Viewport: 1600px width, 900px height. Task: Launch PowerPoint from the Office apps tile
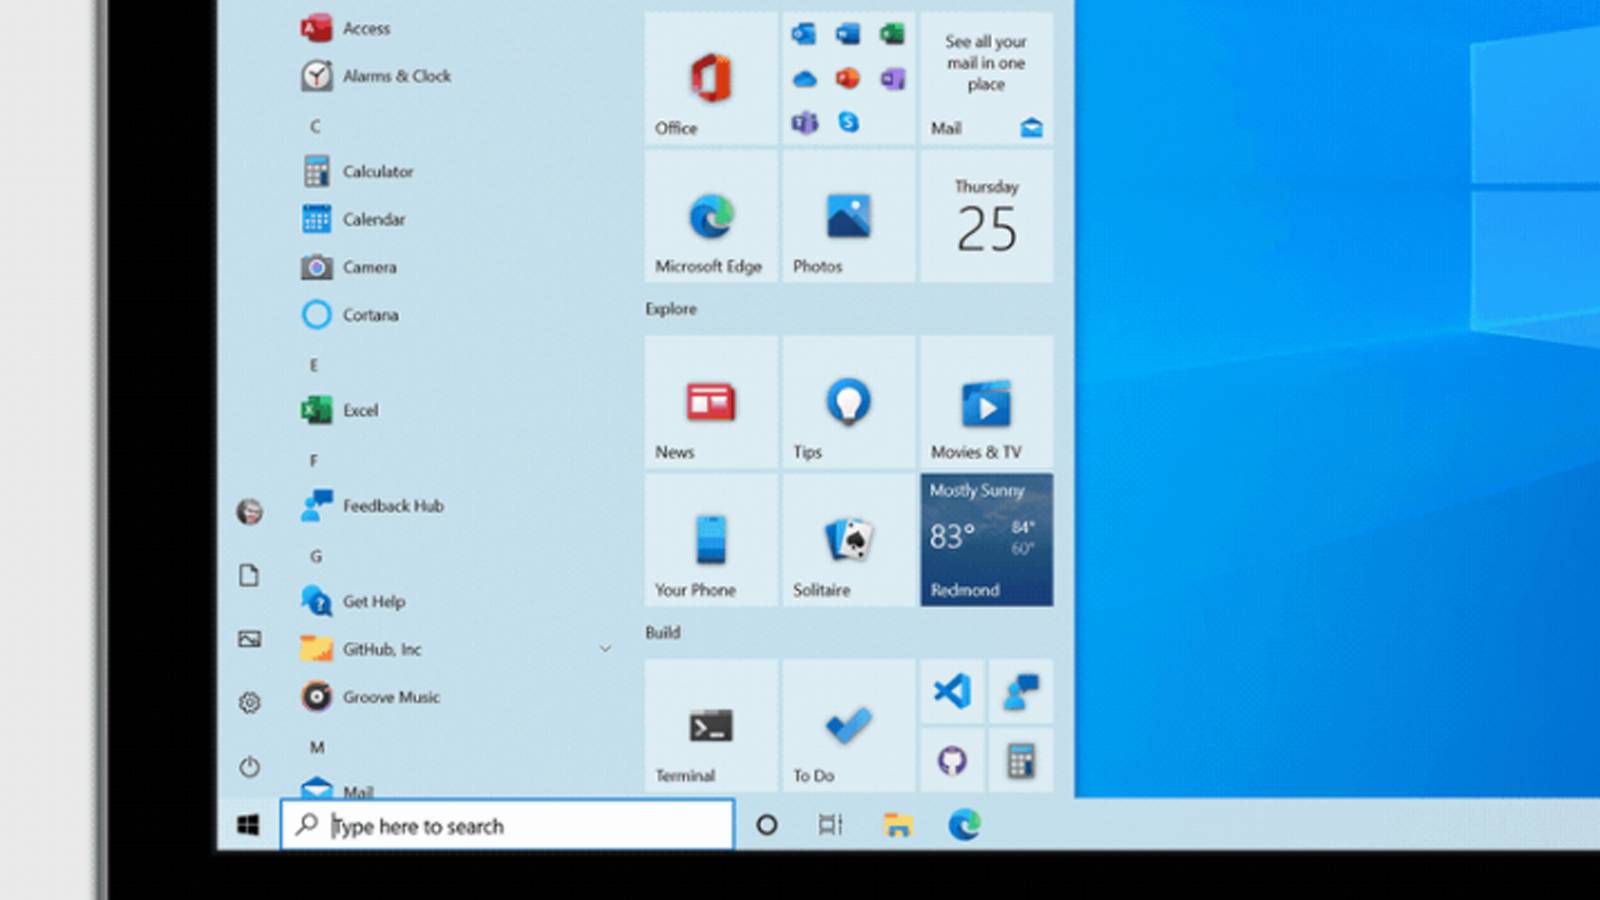[x=848, y=78]
